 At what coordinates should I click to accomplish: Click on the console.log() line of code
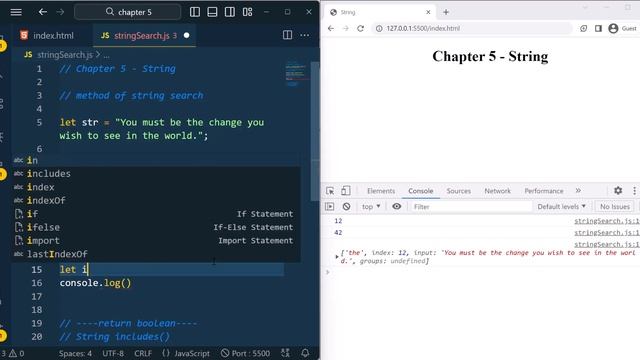tap(96, 283)
